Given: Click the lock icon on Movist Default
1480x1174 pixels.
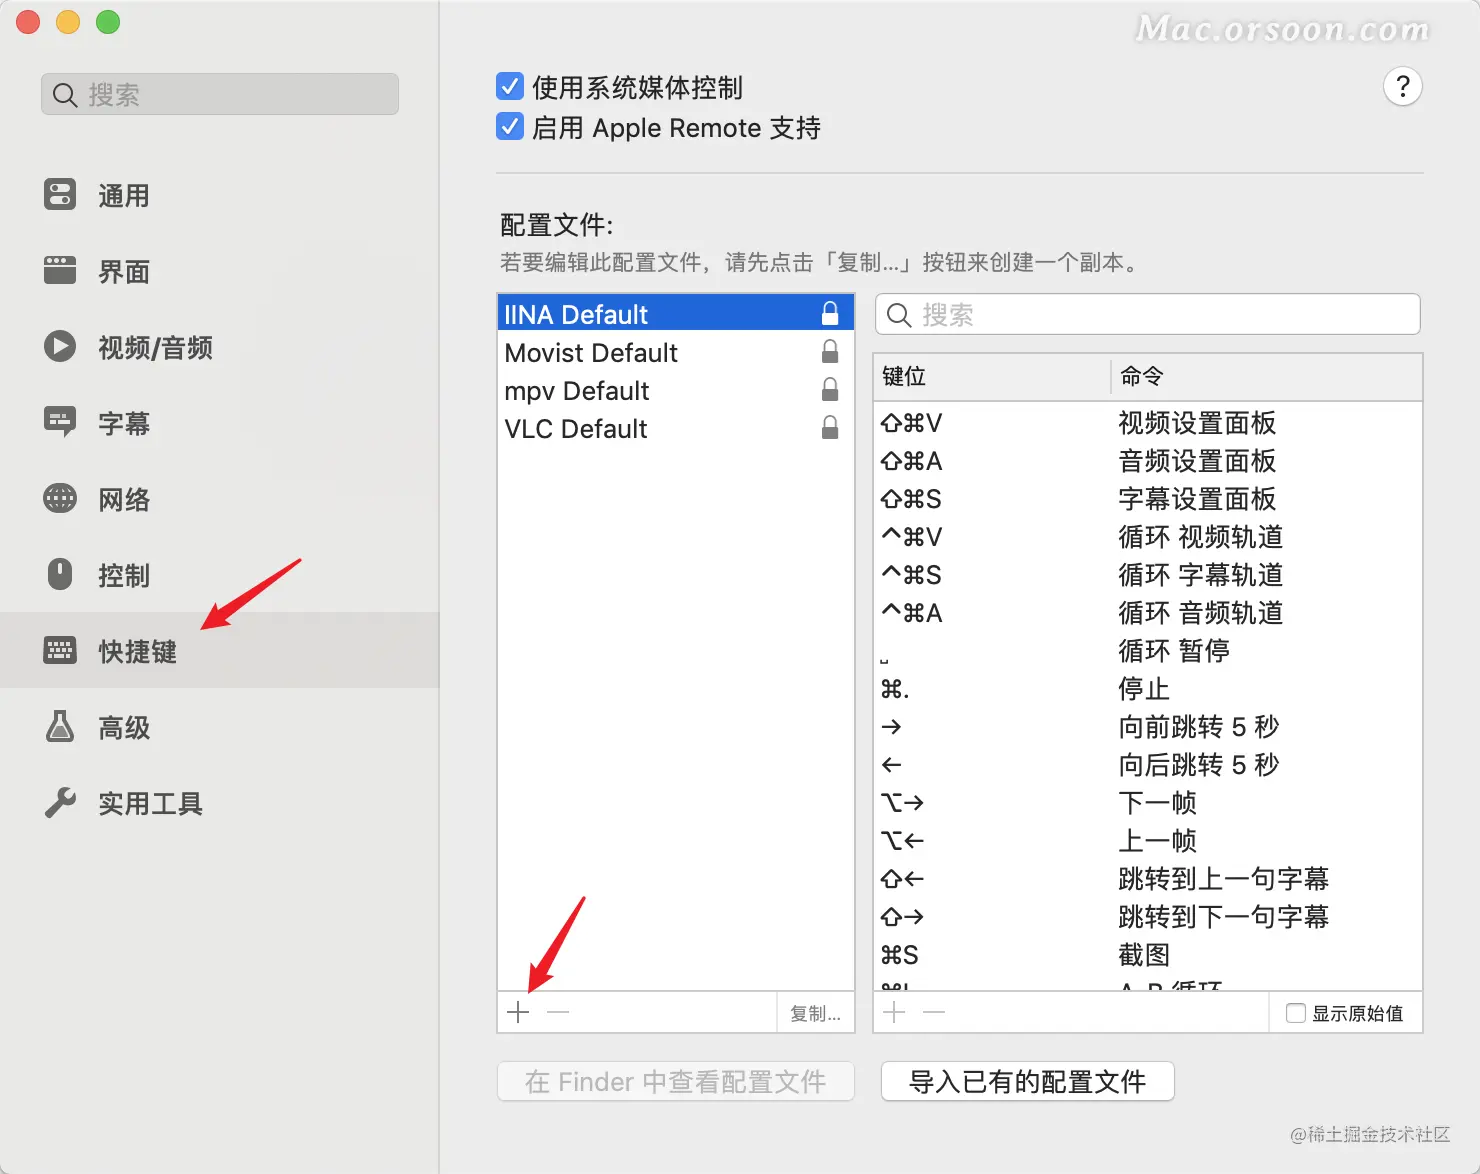Looking at the screenshot, I should coord(830,352).
